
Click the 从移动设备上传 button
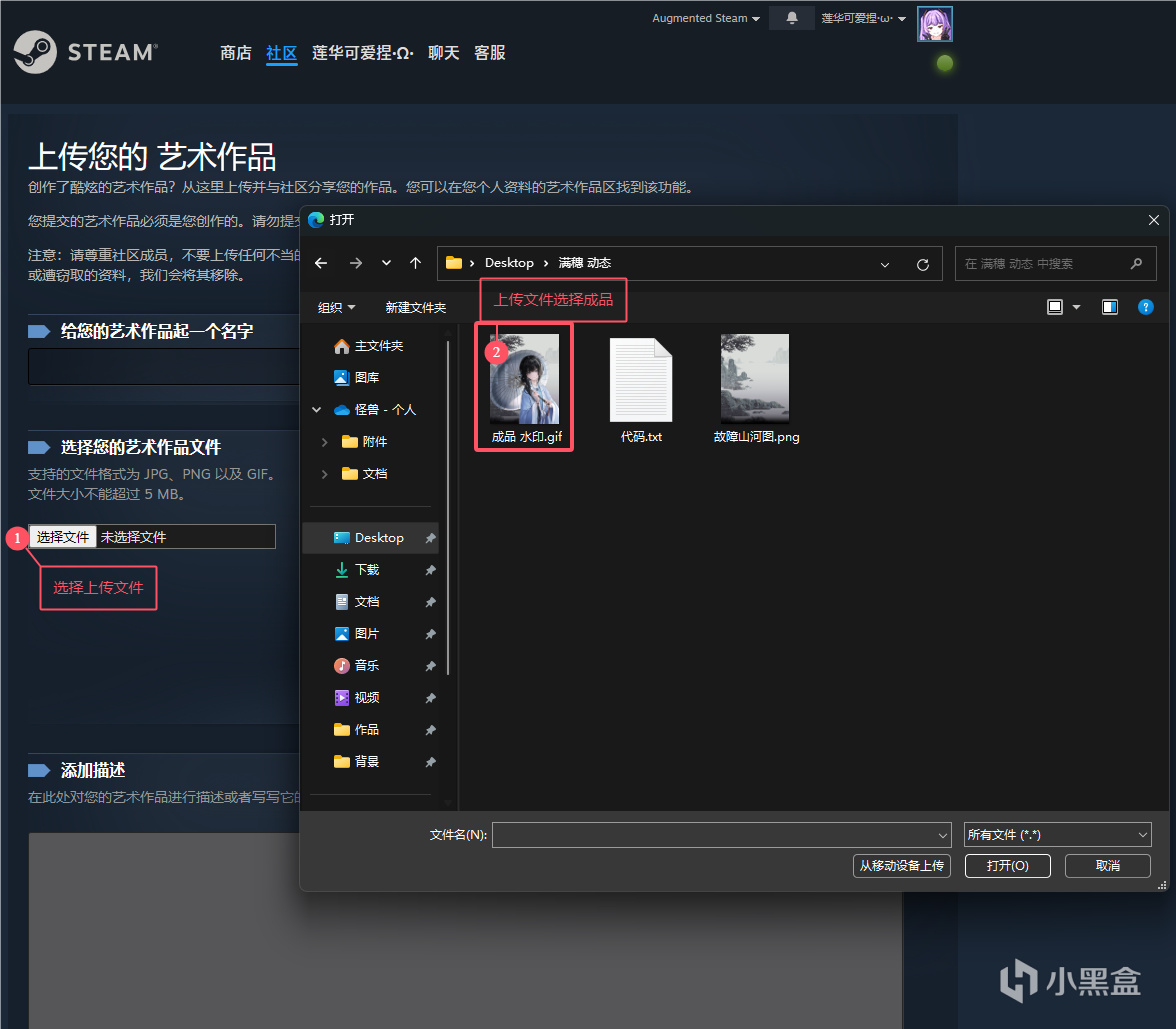[902, 866]
